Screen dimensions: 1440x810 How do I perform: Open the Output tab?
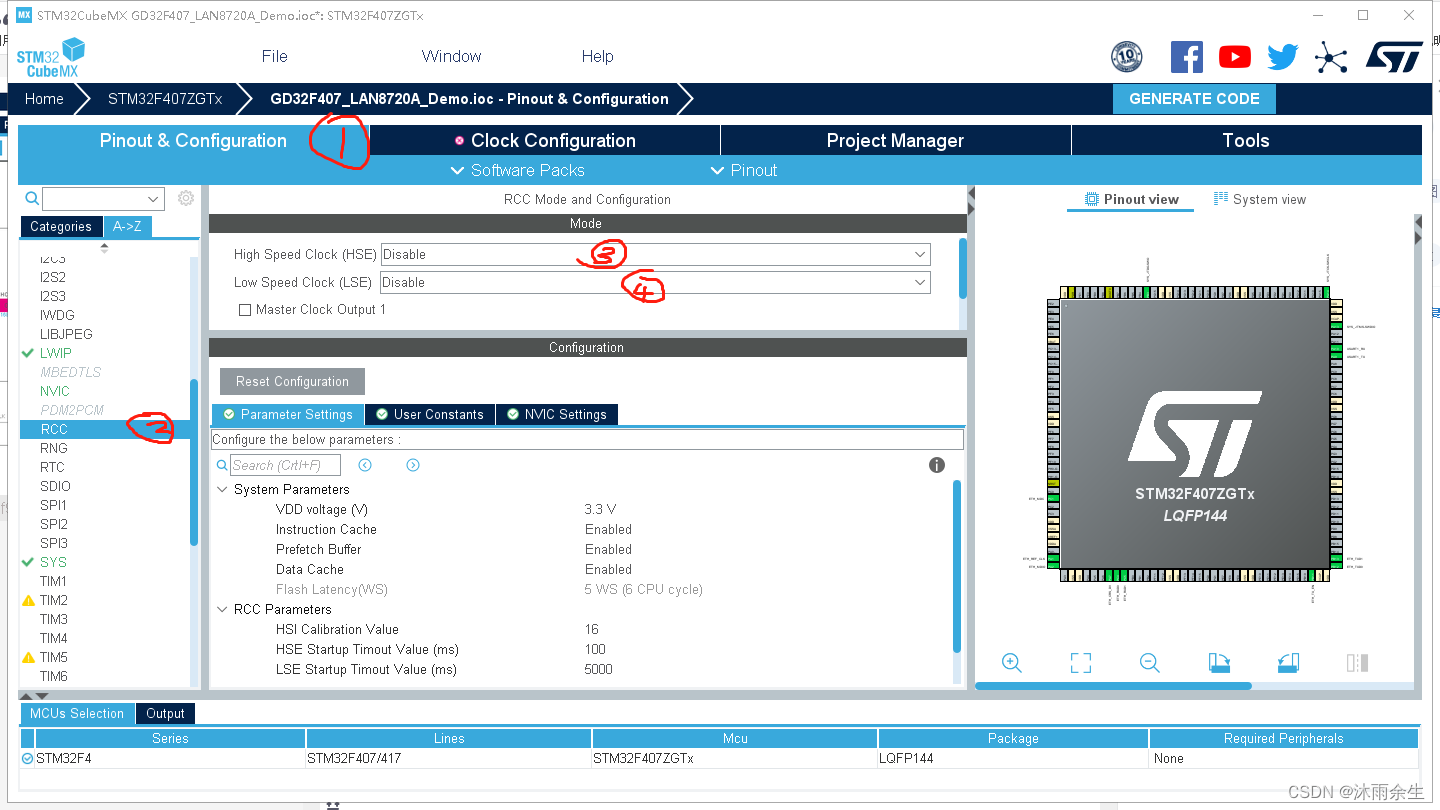(x=166, y=713)
